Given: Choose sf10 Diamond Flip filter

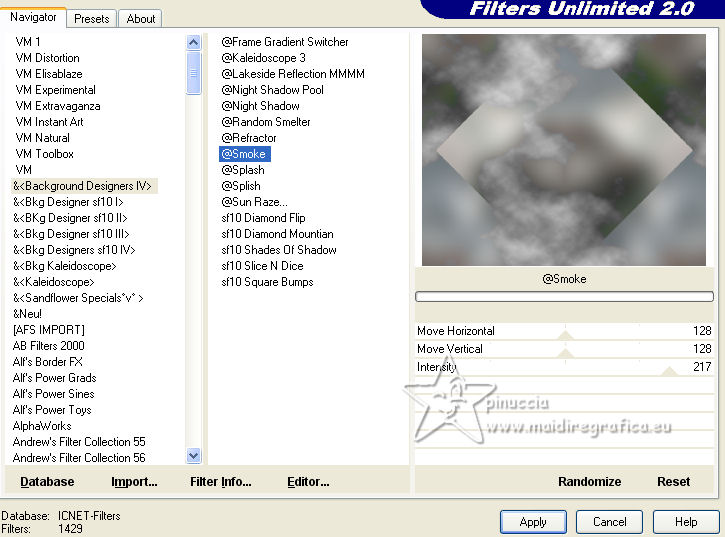Looking at the screenshot, I should 264,218.
